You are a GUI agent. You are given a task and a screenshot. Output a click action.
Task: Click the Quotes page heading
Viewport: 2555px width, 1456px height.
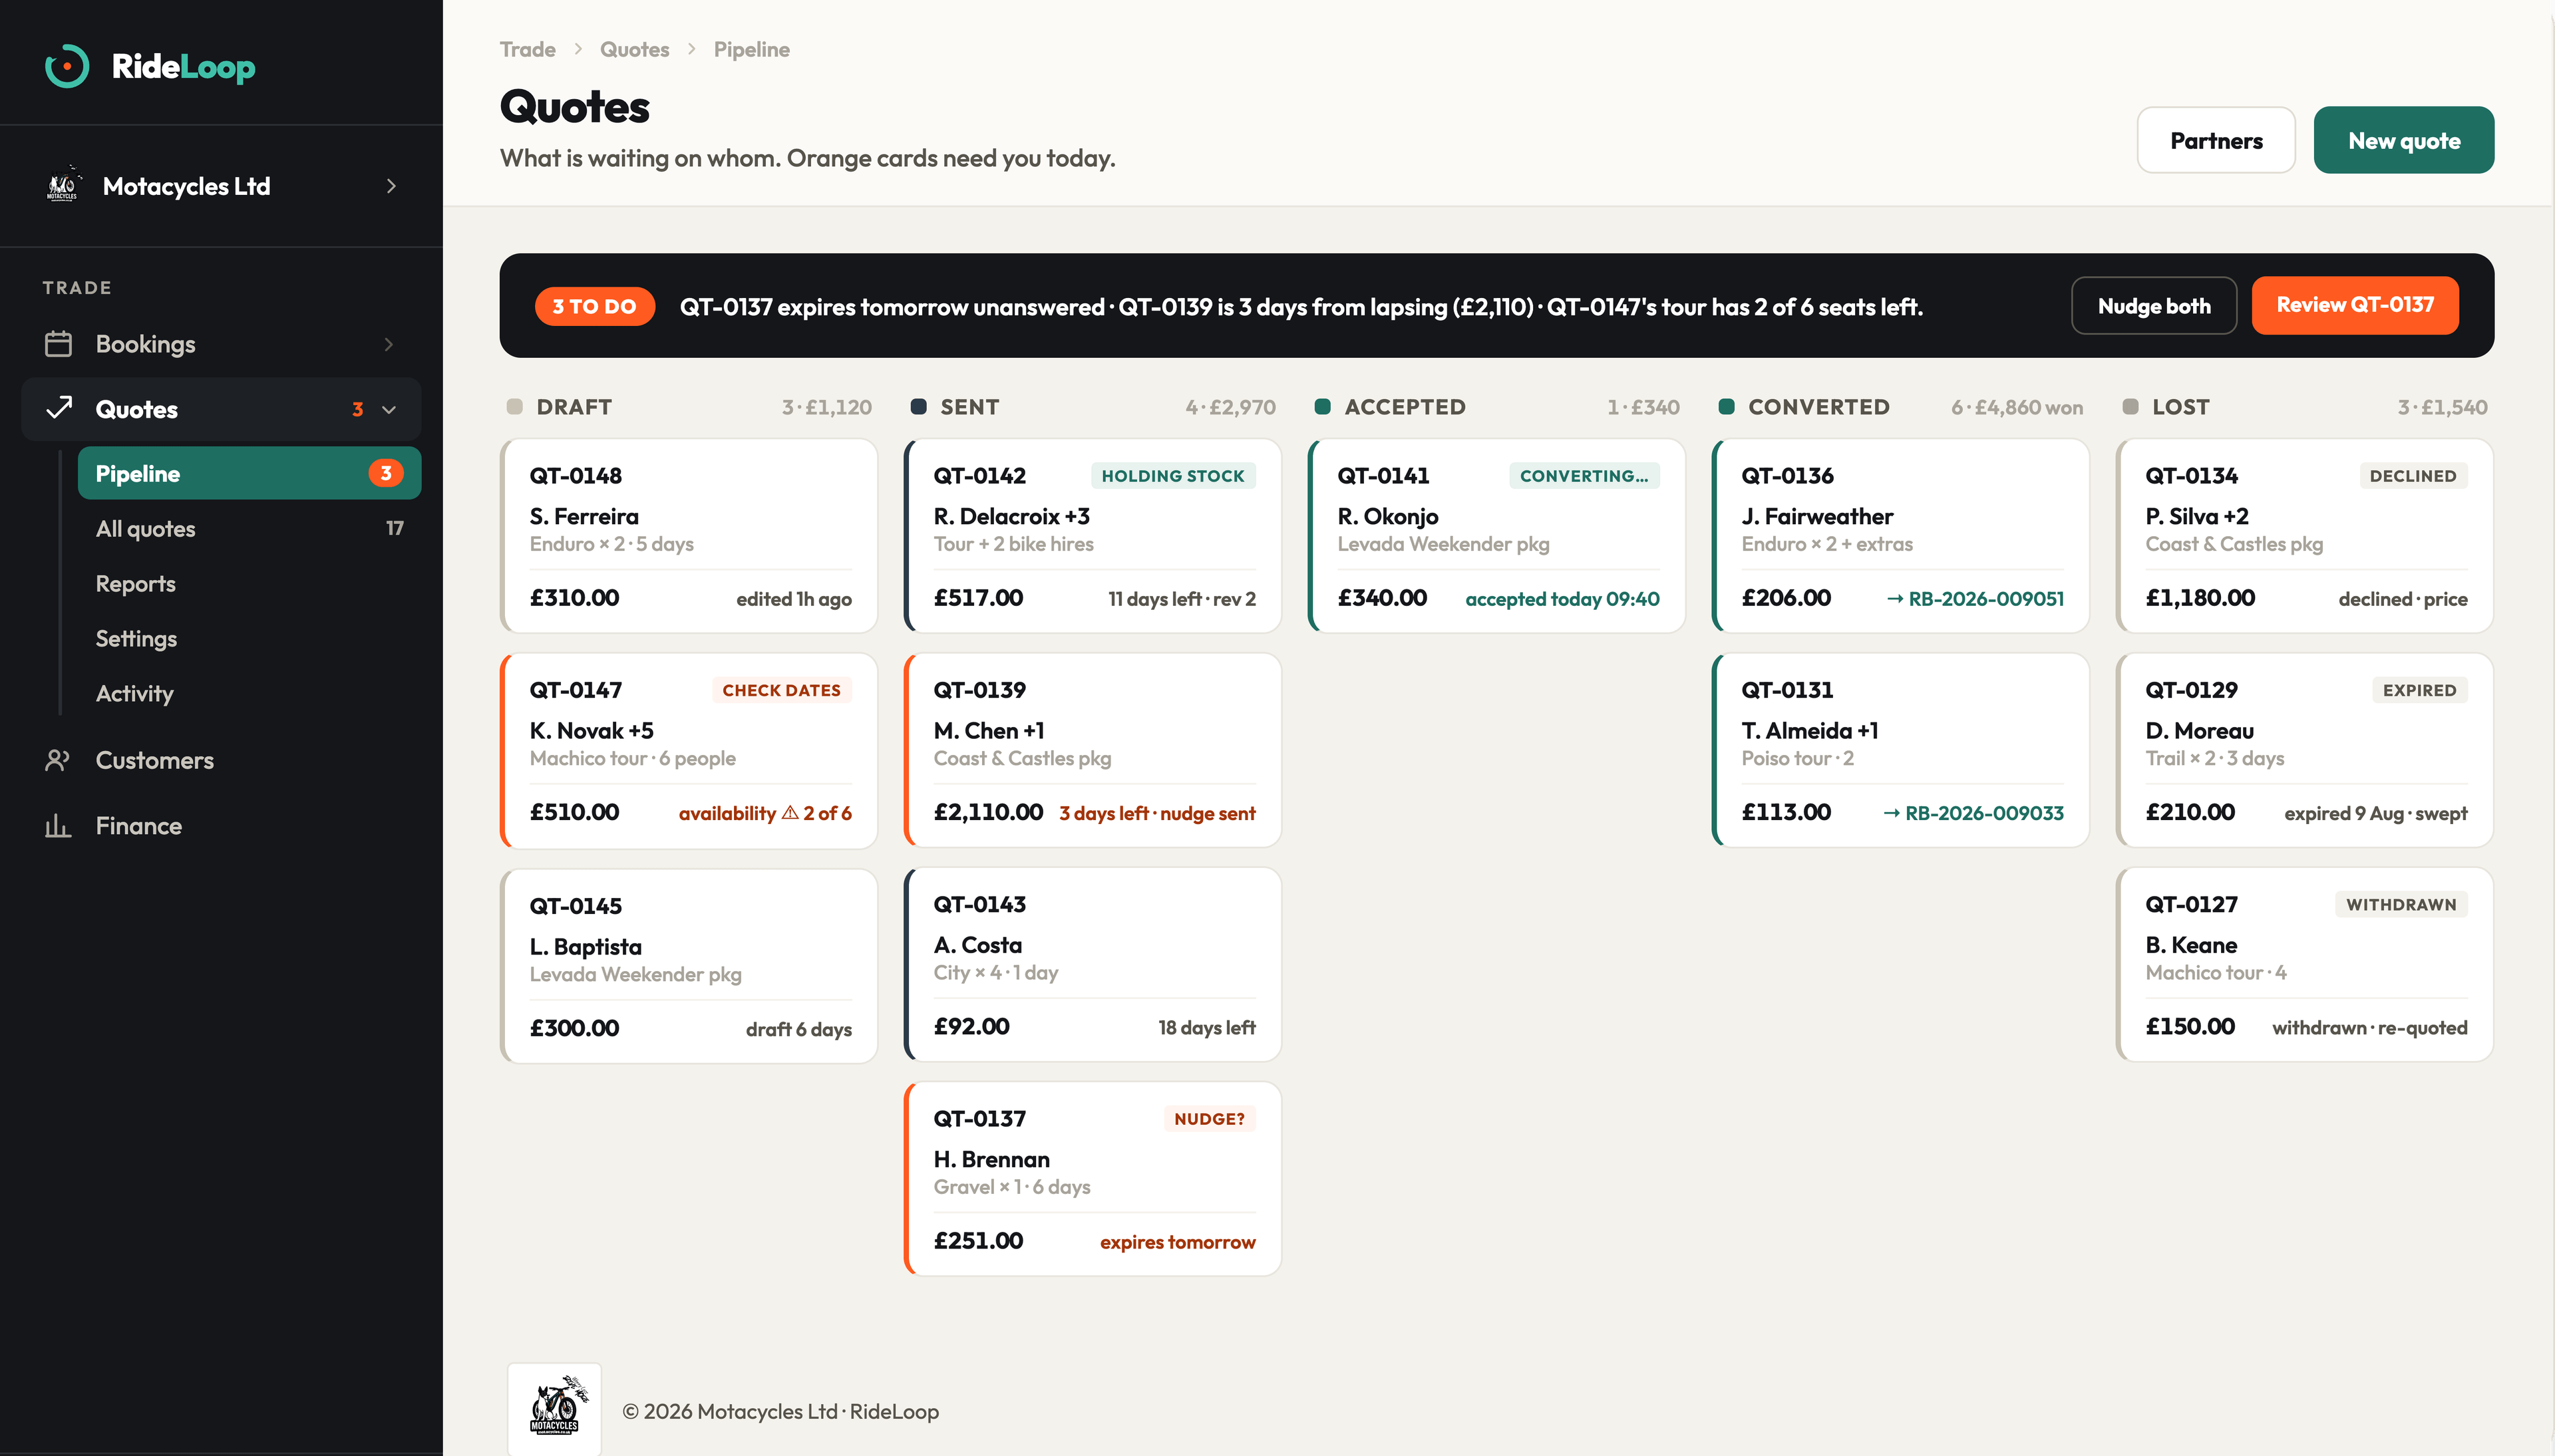(x=574, y=107)
